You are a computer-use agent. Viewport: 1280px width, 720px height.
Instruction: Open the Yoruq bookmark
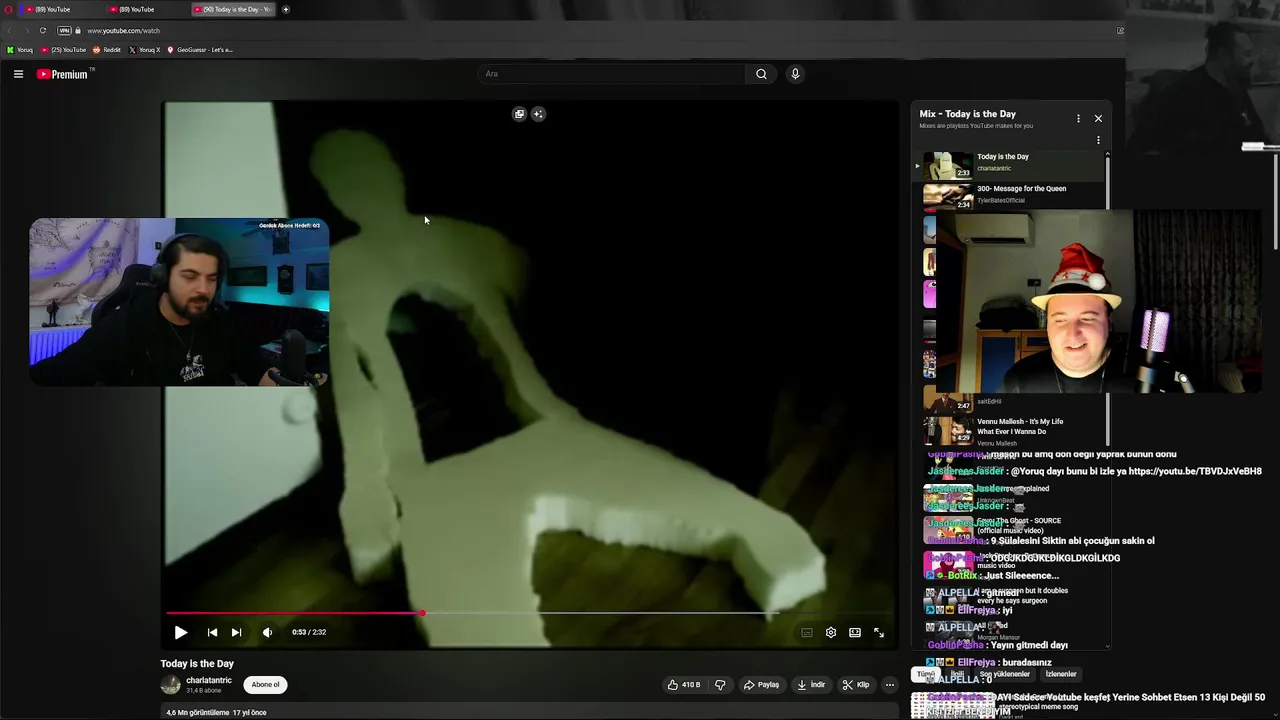coord(20,50)
